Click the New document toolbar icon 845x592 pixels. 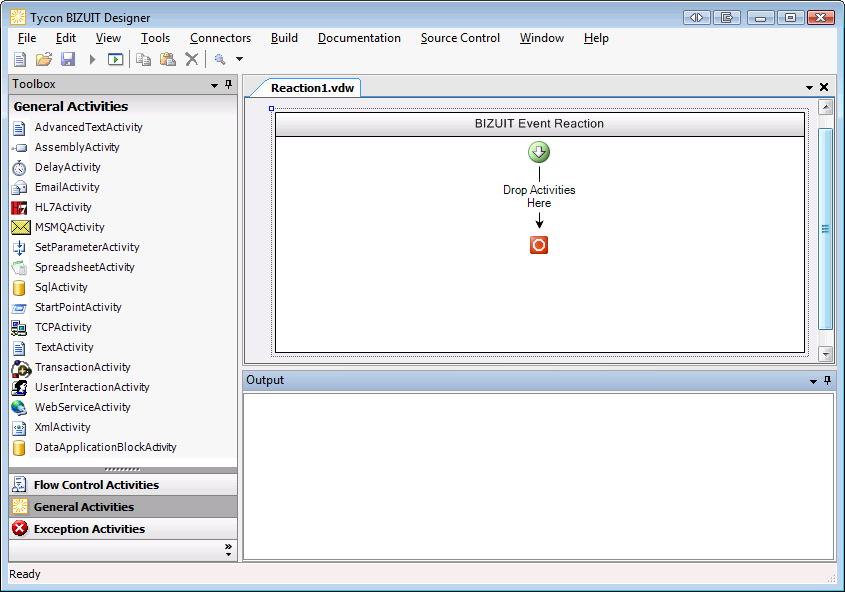pyautogui.click(x=20, y=59)
